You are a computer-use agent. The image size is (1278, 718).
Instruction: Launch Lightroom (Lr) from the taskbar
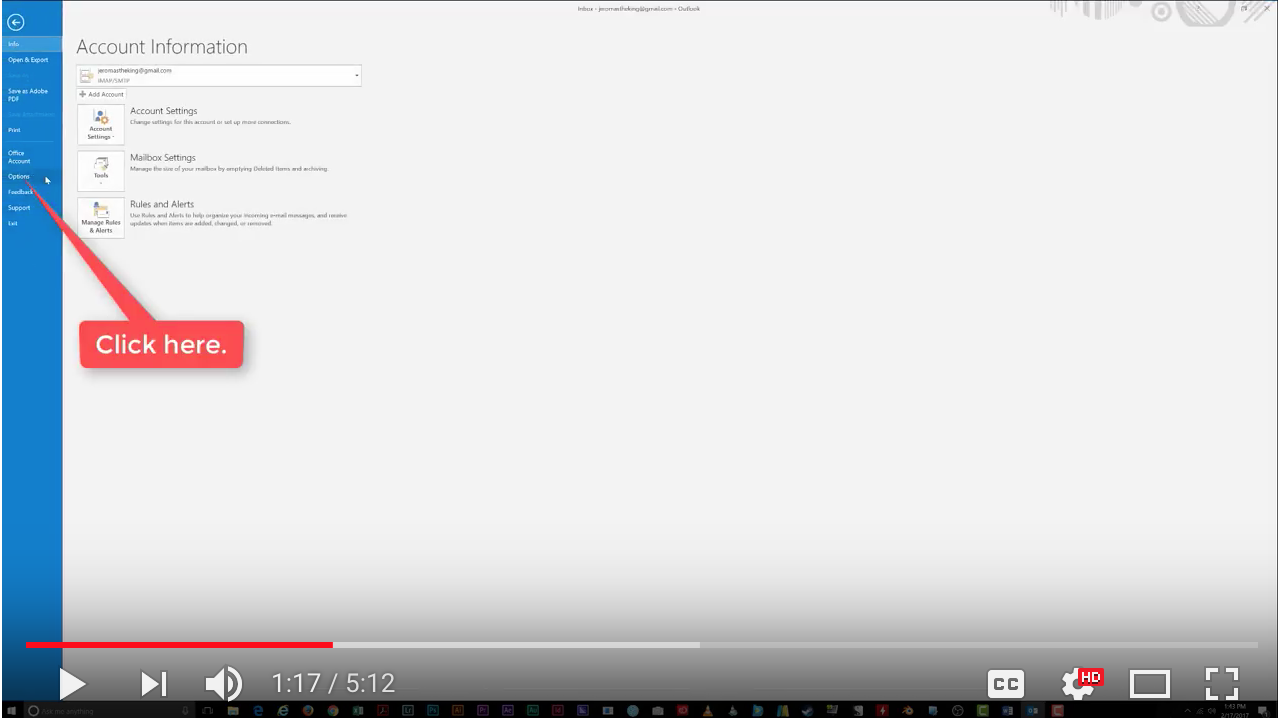point(408,710)
